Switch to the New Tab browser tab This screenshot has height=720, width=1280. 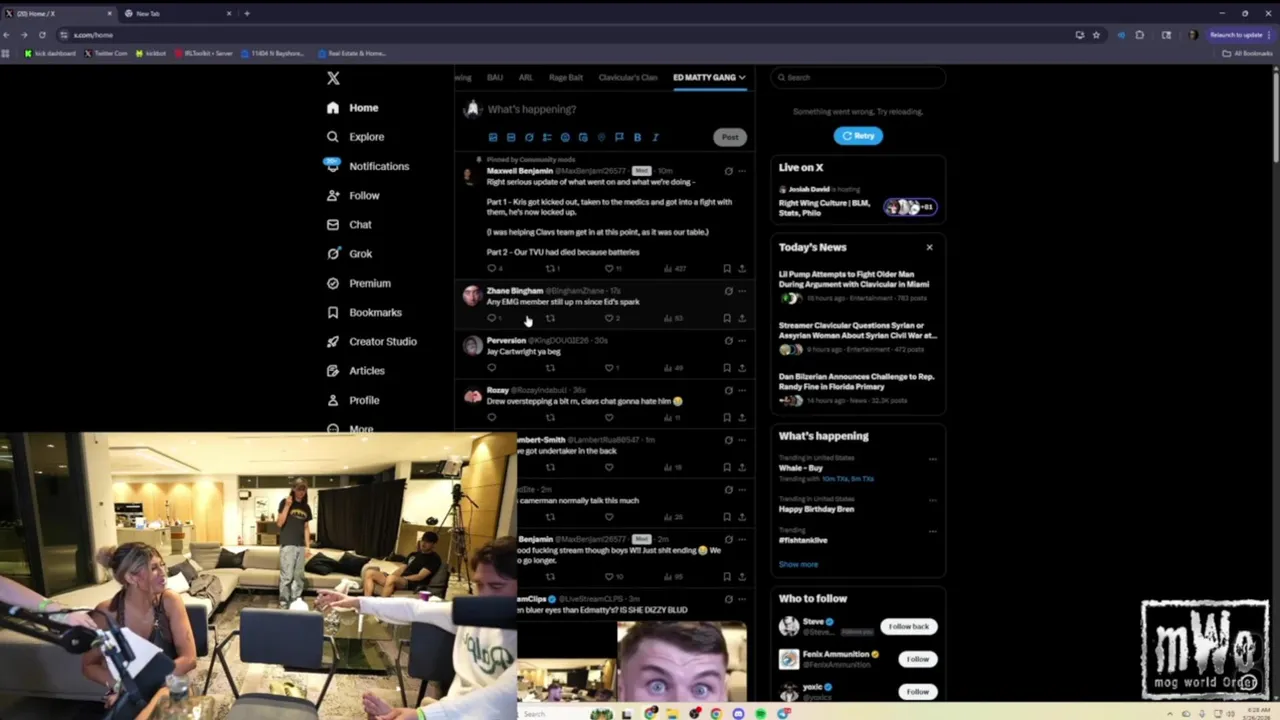point(176,13)
